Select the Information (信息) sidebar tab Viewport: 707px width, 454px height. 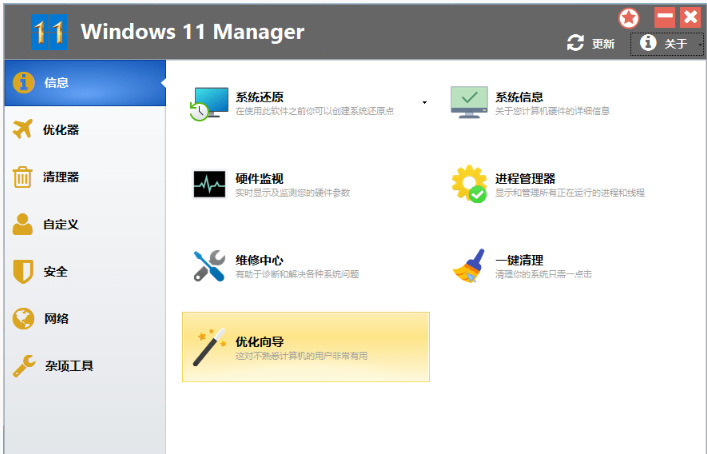click(55, 82)
